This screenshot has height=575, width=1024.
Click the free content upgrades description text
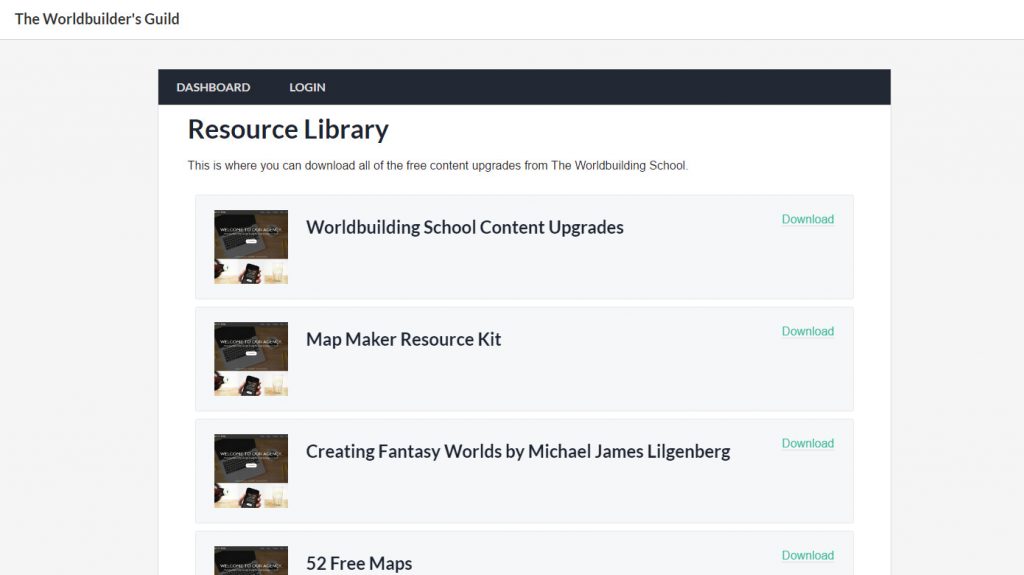click(438, 165)
